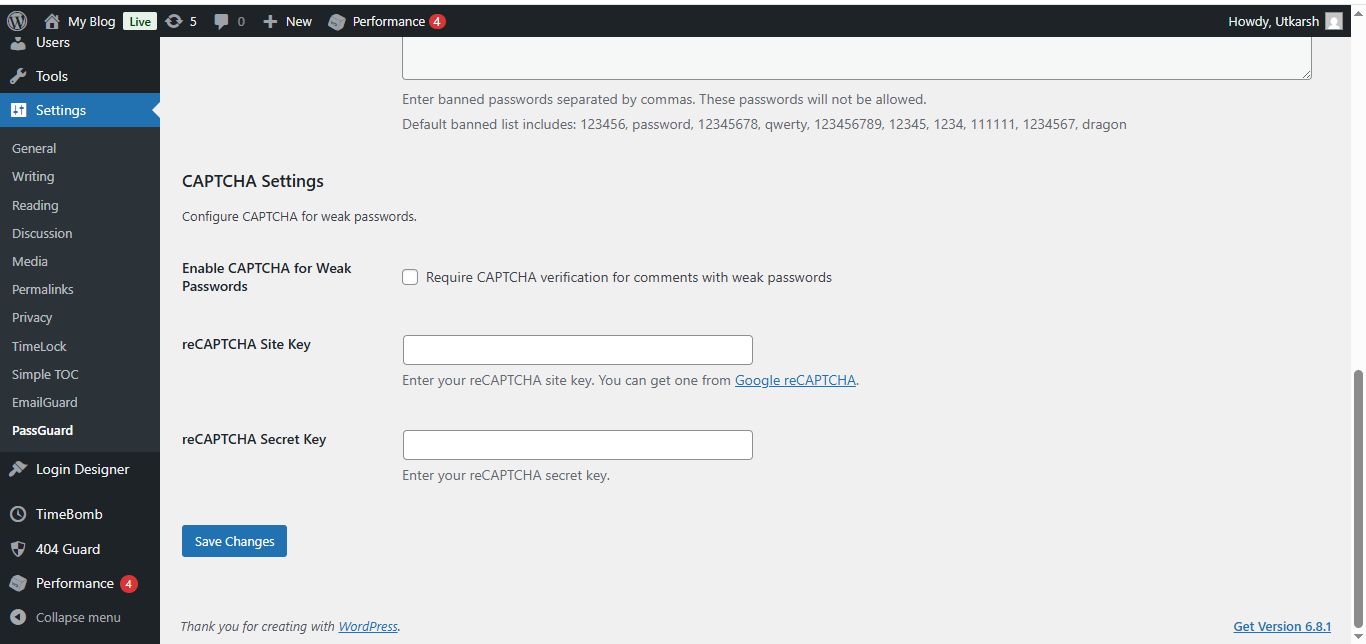Click the reCAPTCHA Site Key label
Screen dimensions: 1366x644
246,344
